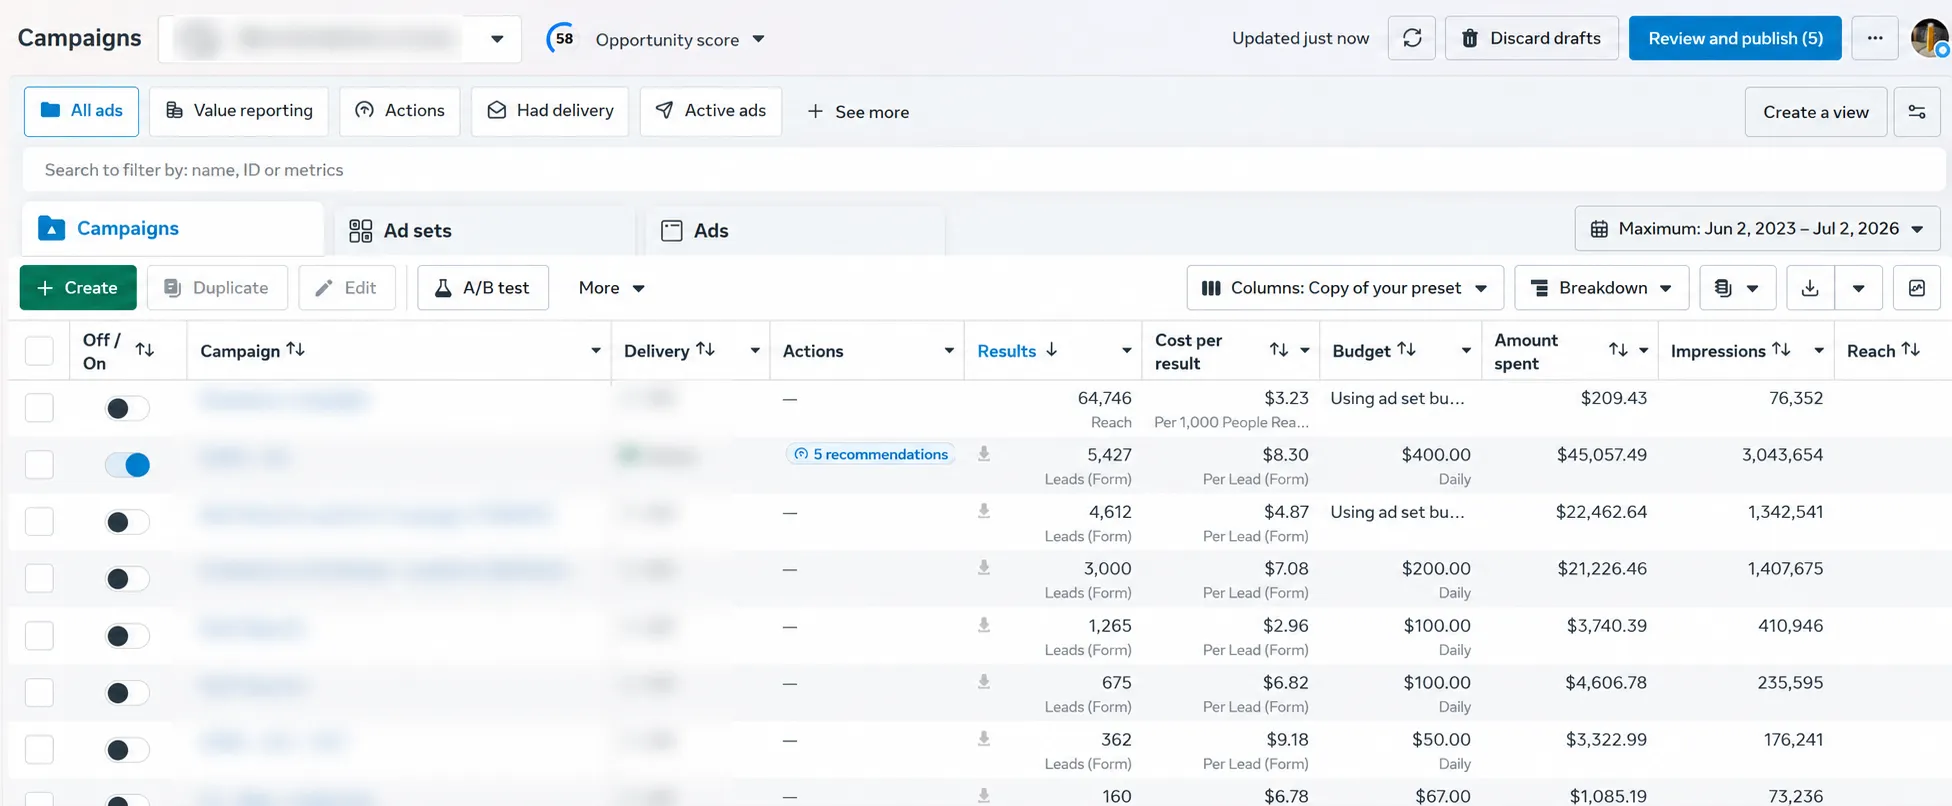
Task: Click the Discard drafts button
Action: click(1531, 38)
